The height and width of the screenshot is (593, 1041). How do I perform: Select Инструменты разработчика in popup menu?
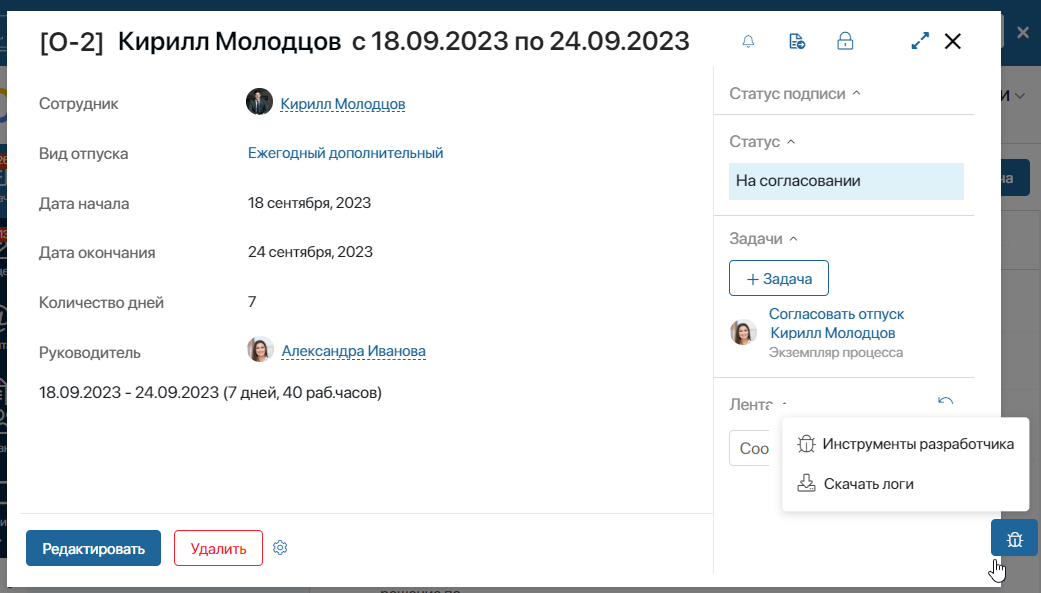click(906, 444)
